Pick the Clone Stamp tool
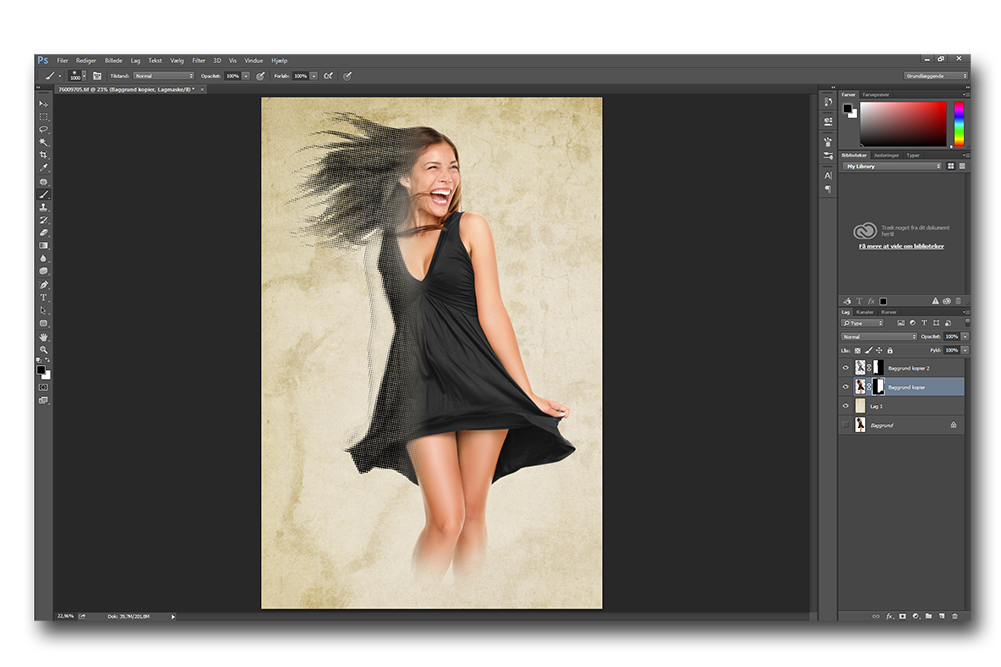 43,207
